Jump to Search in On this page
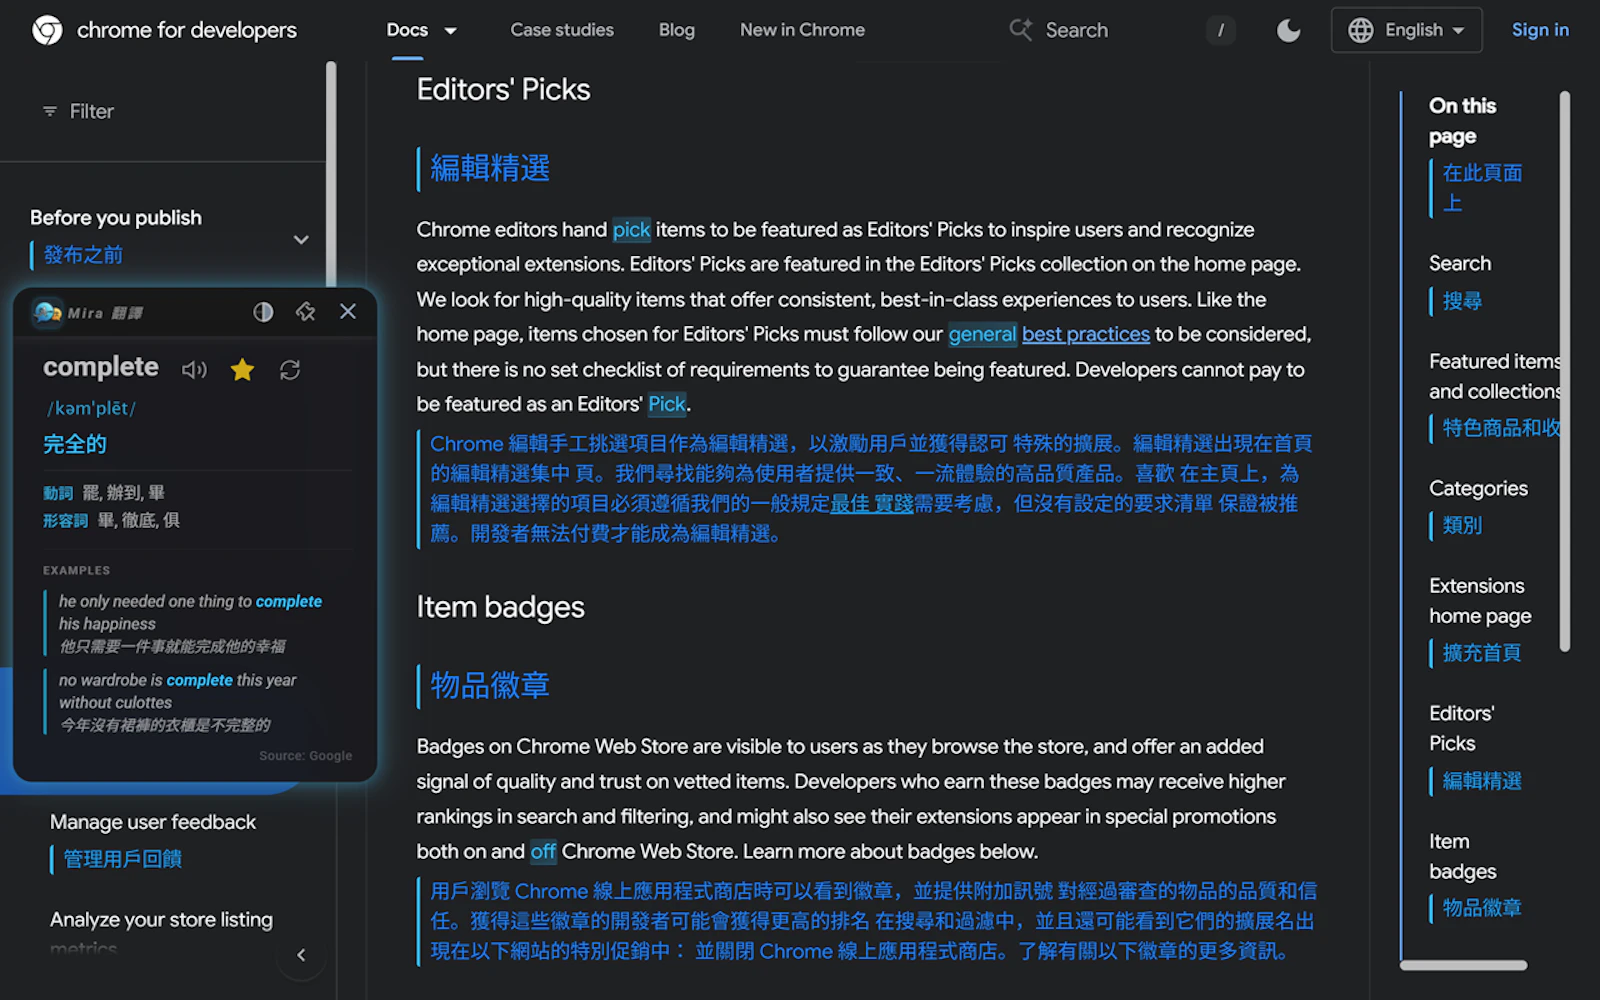1600x1000 pixels. 1460,263
